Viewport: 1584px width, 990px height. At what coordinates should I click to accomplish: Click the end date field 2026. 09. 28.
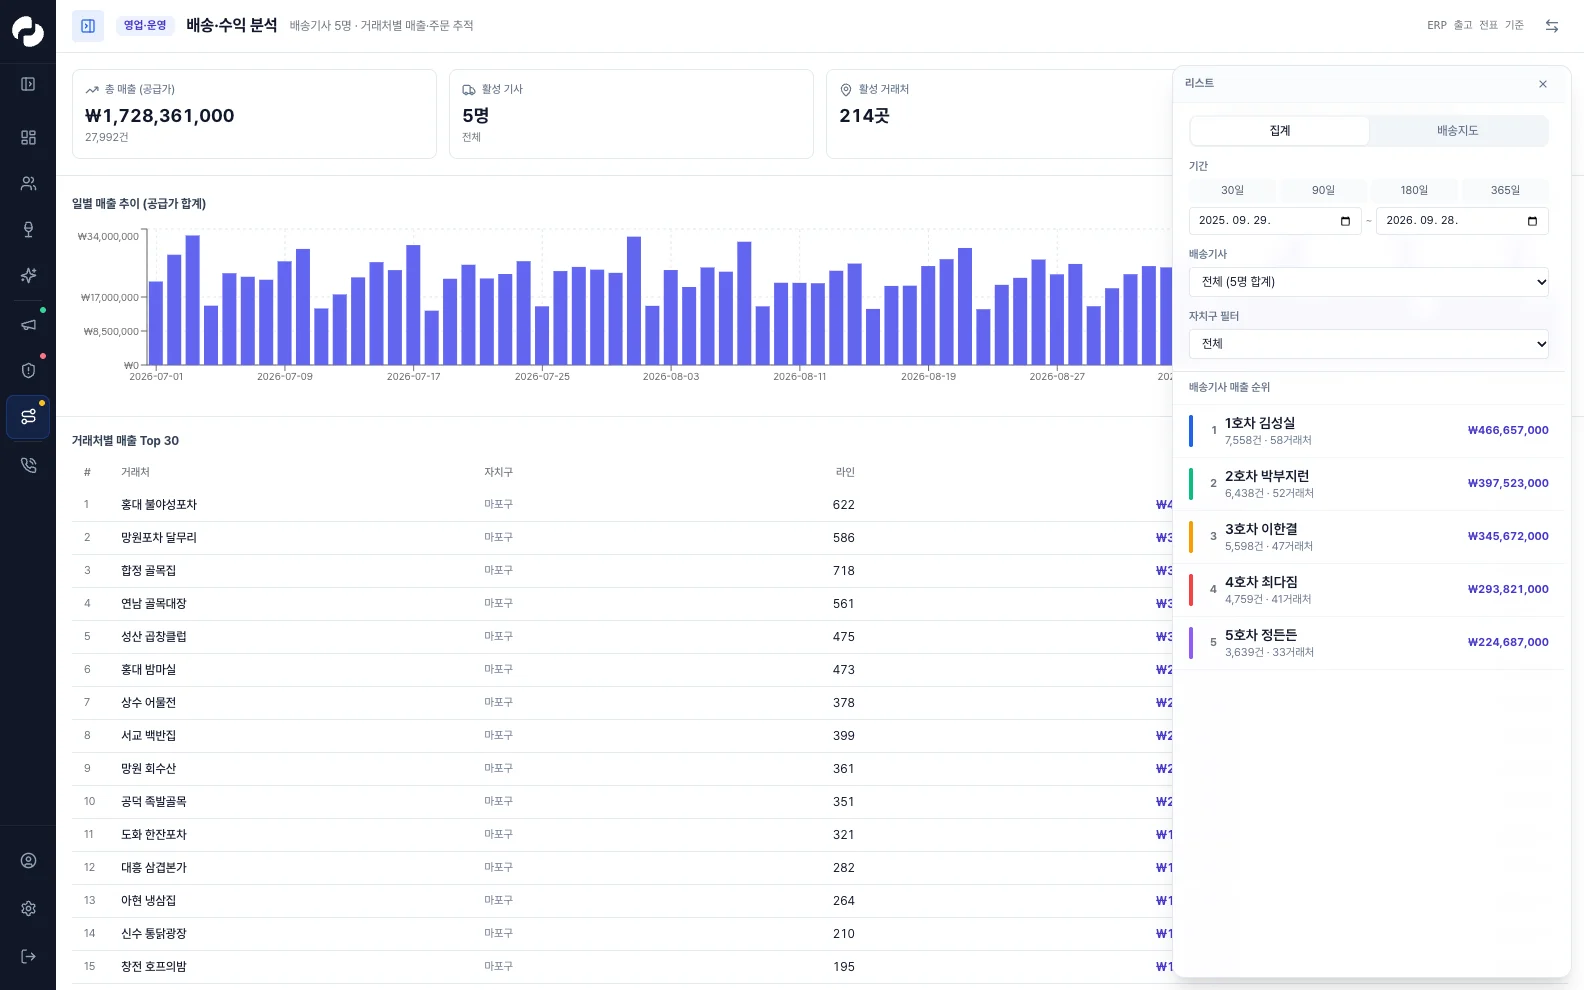click(1462, 221)
